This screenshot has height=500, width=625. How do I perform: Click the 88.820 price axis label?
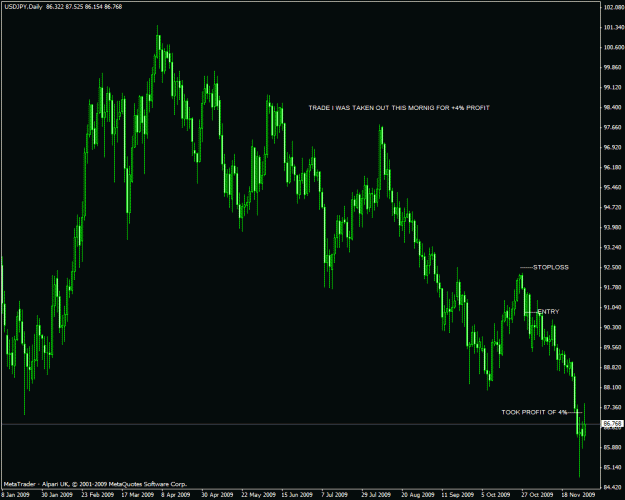(613, 367)
